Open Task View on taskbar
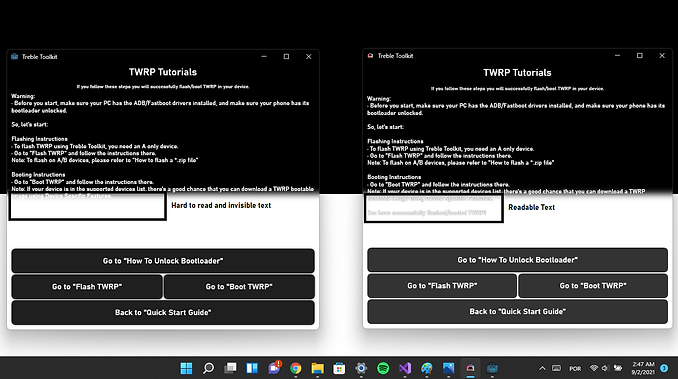The width and height of the screenshot is (678, 379). (x=230, y=368)
